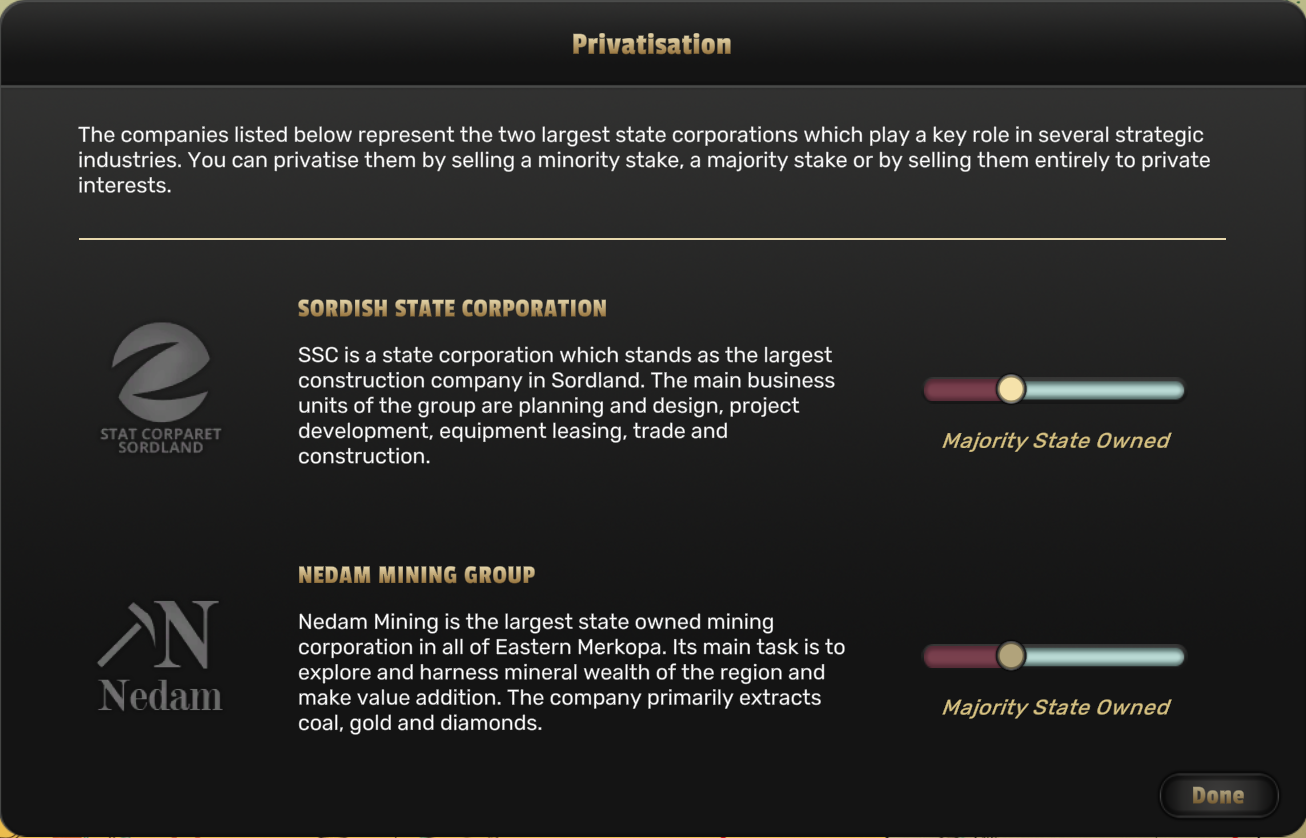The height and width of the screenshot is (838, 1306).
Task: Click the introductory privatisation explanation paragraph
Action: [644, 160]
